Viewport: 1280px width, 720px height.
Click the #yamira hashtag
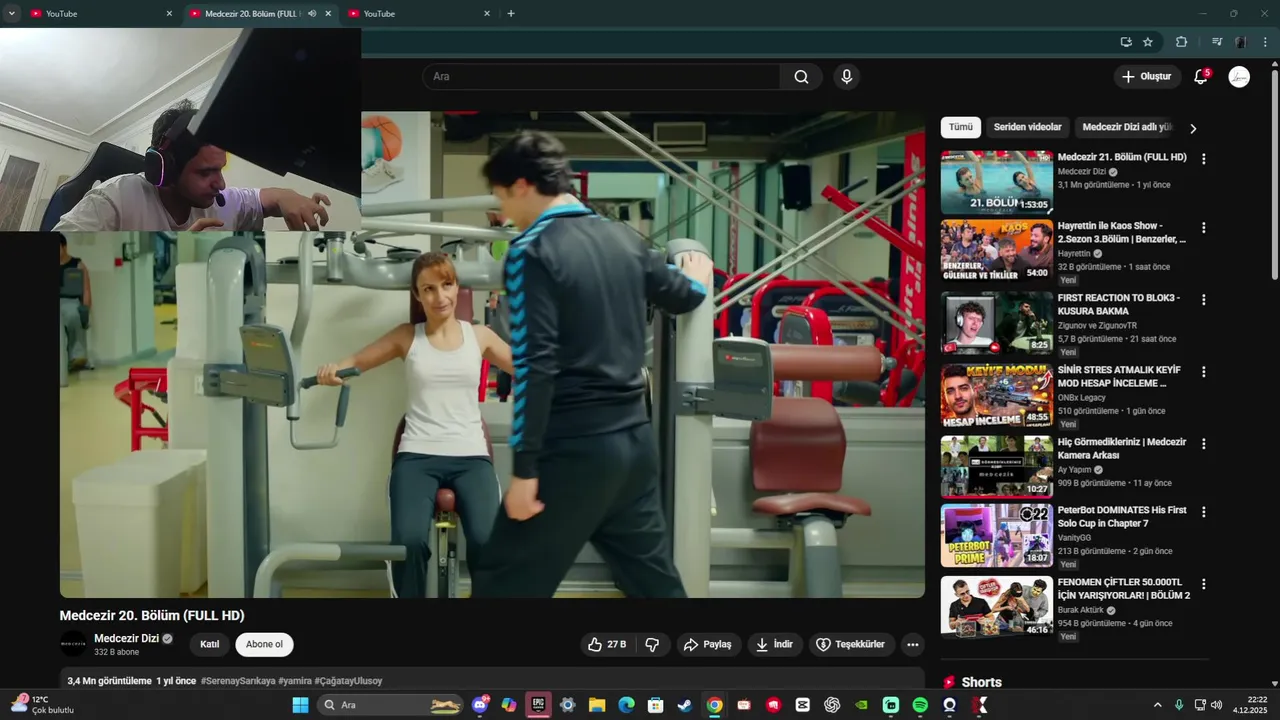click(x=295, y=681)
